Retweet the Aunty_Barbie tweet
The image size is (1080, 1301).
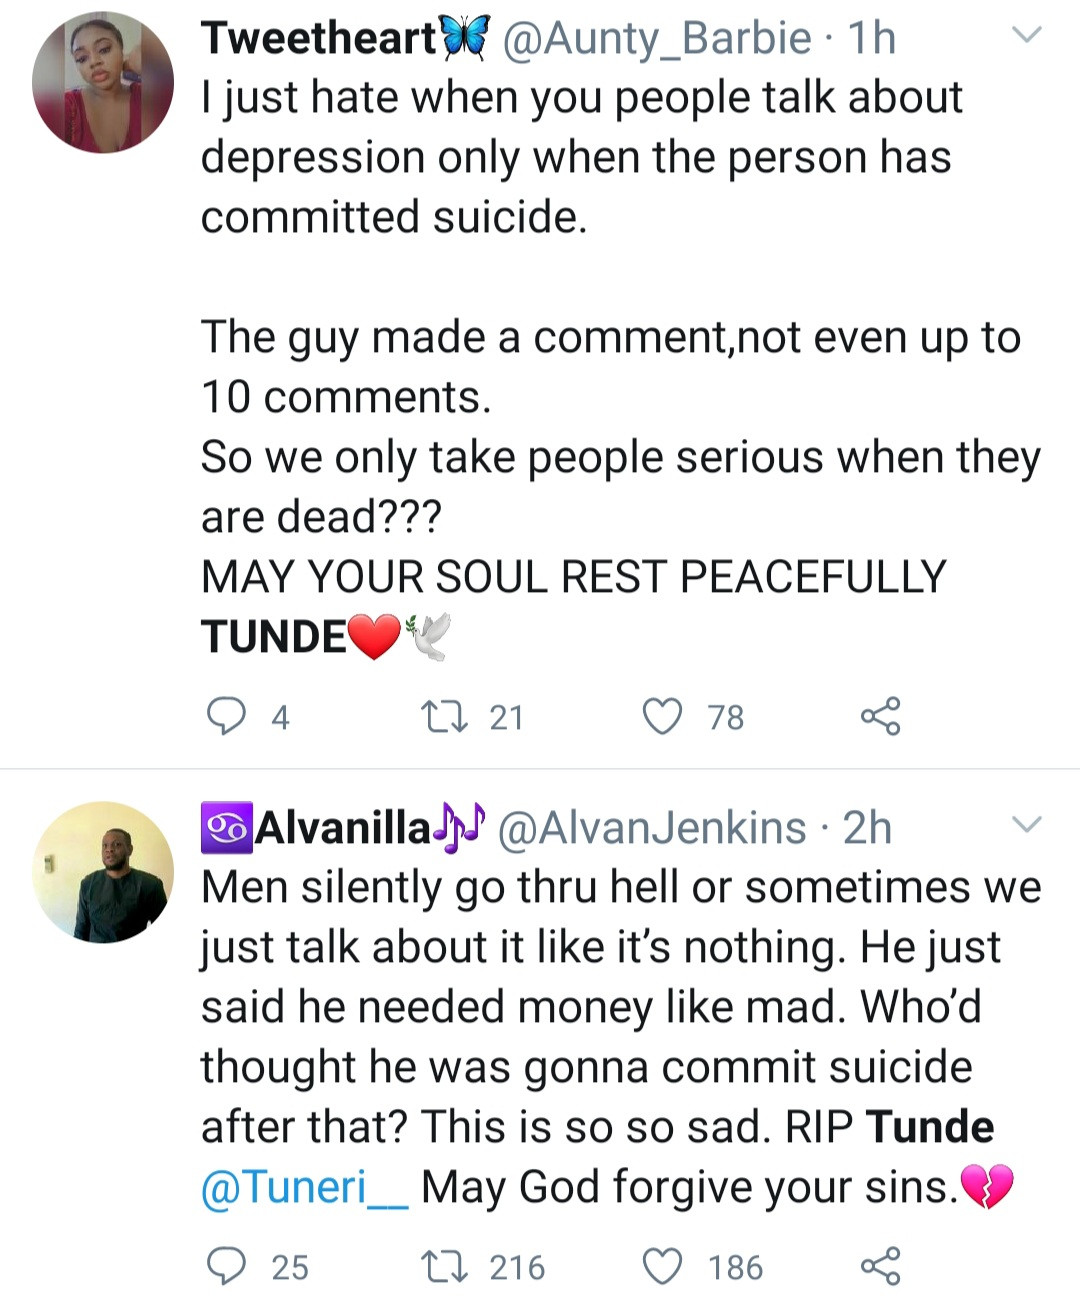(439, 717)
